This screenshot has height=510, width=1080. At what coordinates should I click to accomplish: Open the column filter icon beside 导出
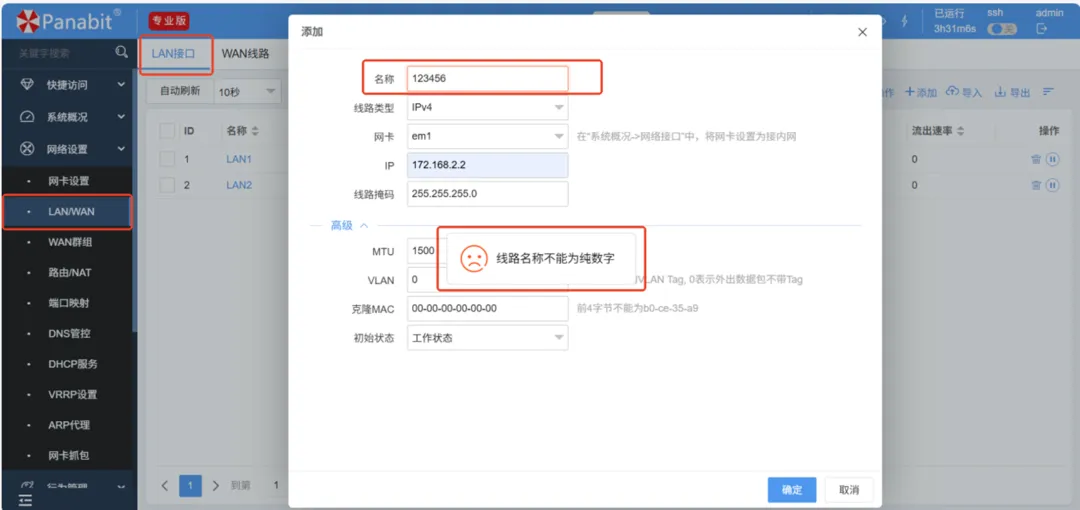(1049, 92)
